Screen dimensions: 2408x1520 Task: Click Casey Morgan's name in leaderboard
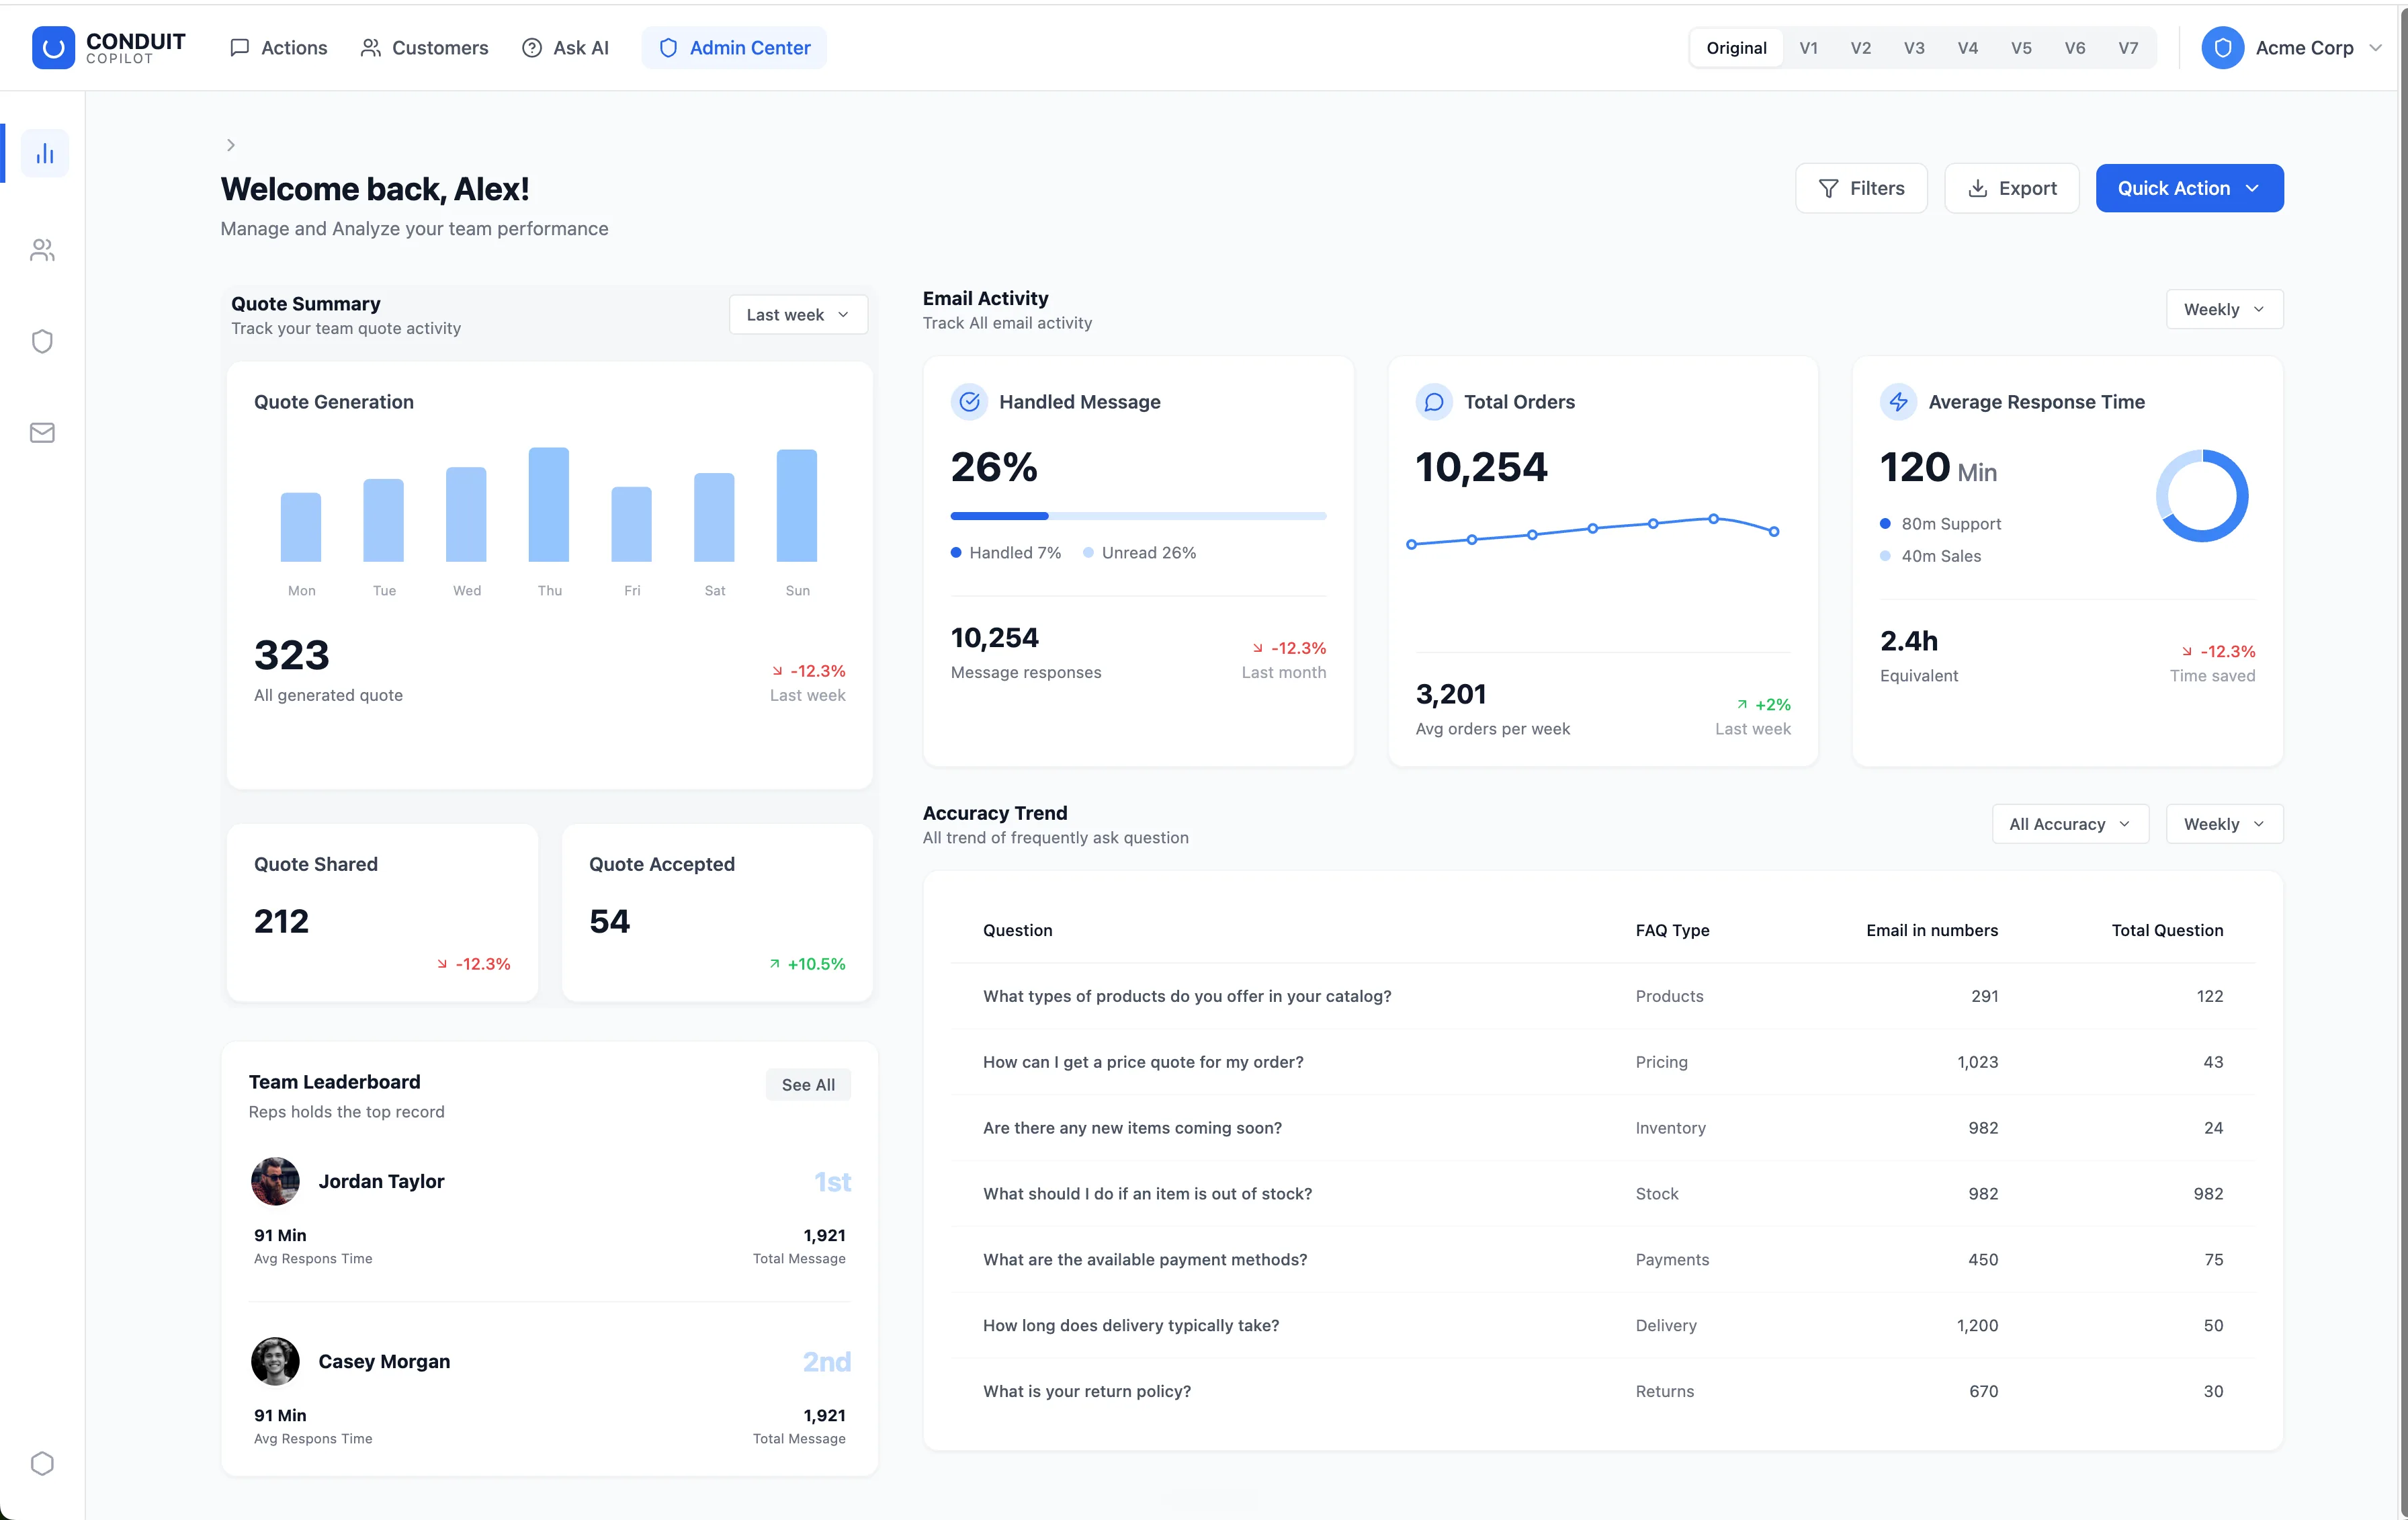(x=384, y=1361)
